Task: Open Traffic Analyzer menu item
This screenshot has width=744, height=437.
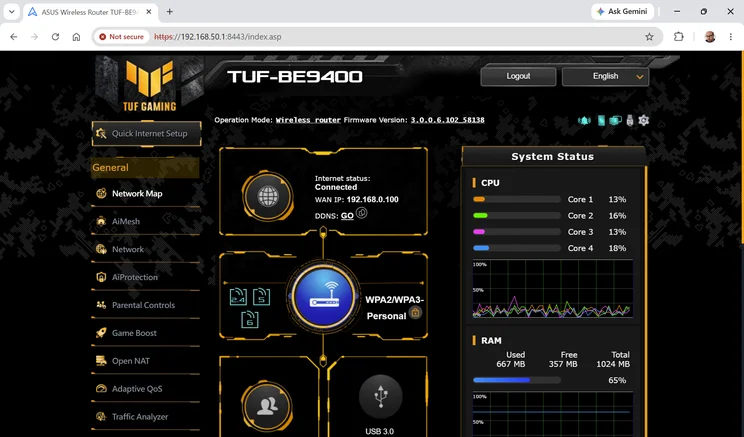Action: (x=146, y=417)
